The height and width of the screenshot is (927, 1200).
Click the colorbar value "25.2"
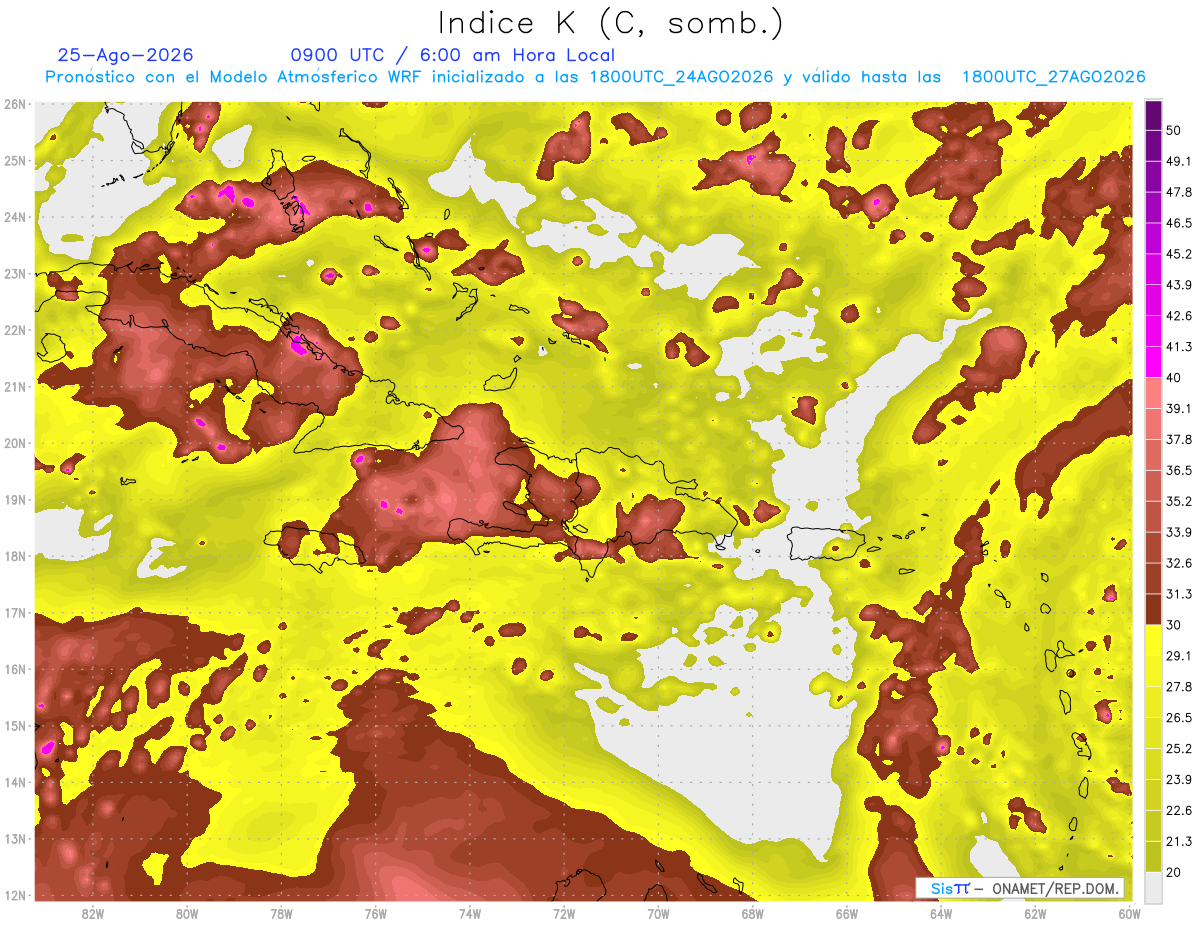1178,749
